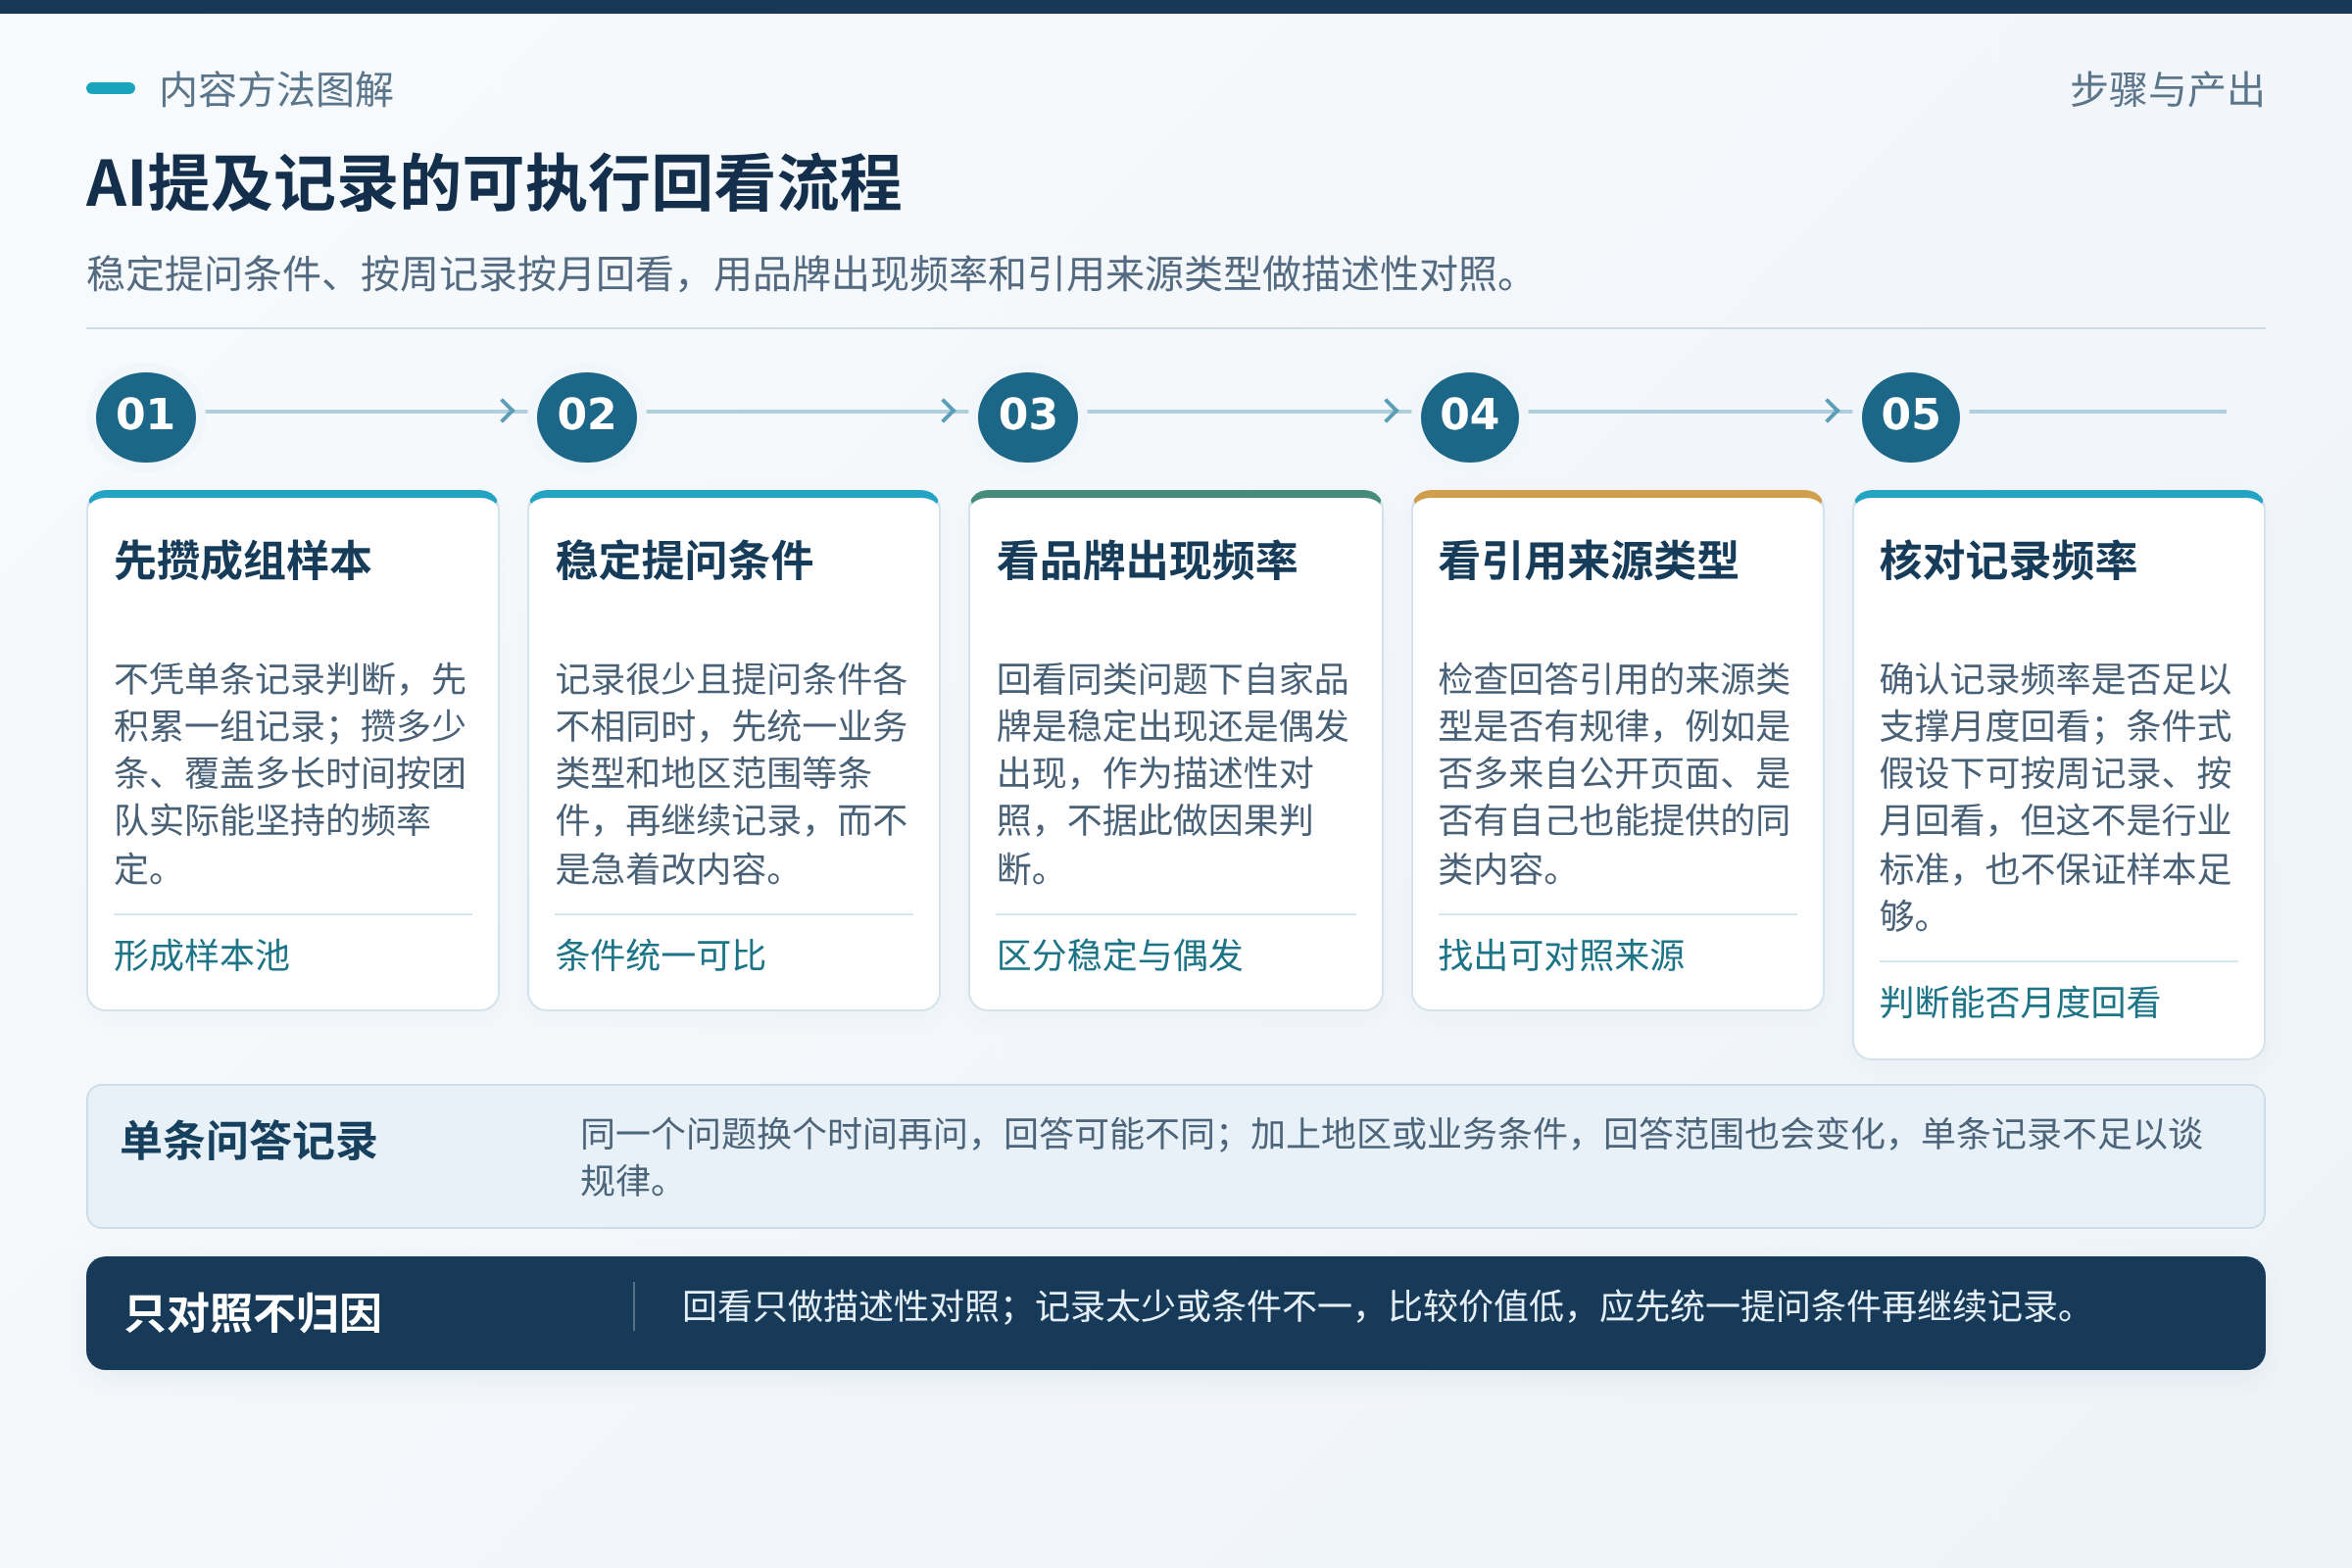The image size is (2352, 1568).
Task: Click the label 内容方法图解
Action: [x=277, y=90]
